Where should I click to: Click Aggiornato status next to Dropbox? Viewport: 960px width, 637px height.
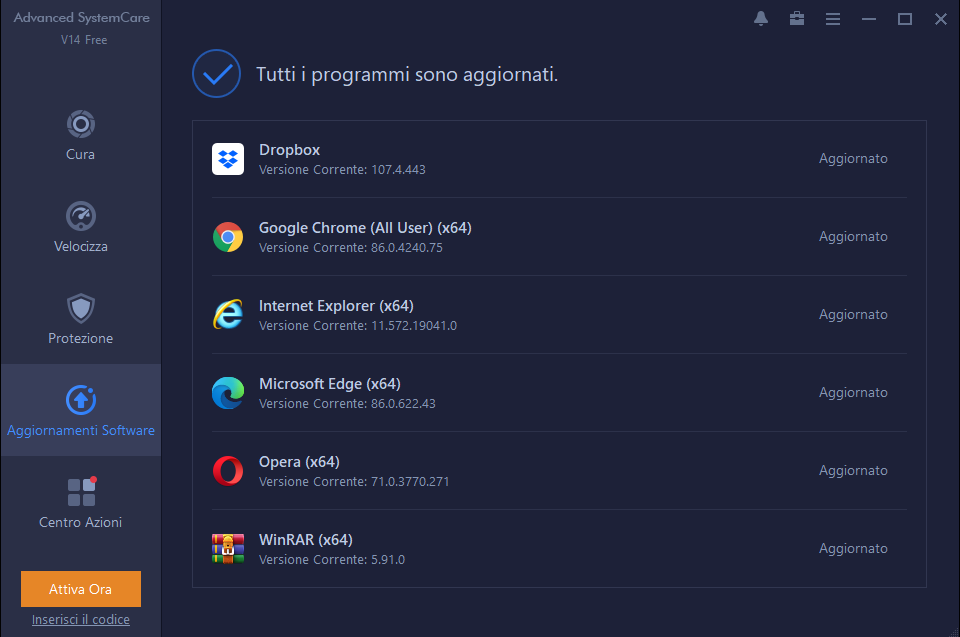[853, 158]
